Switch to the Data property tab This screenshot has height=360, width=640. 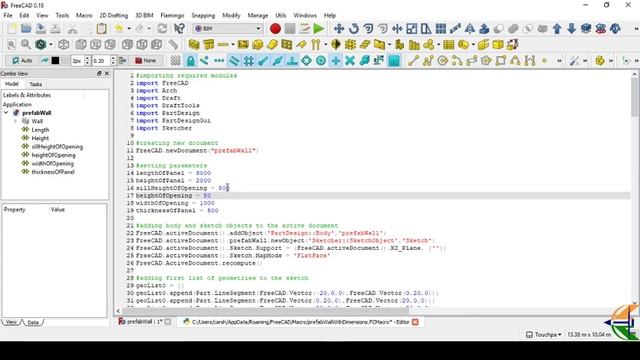coord(33,322)
